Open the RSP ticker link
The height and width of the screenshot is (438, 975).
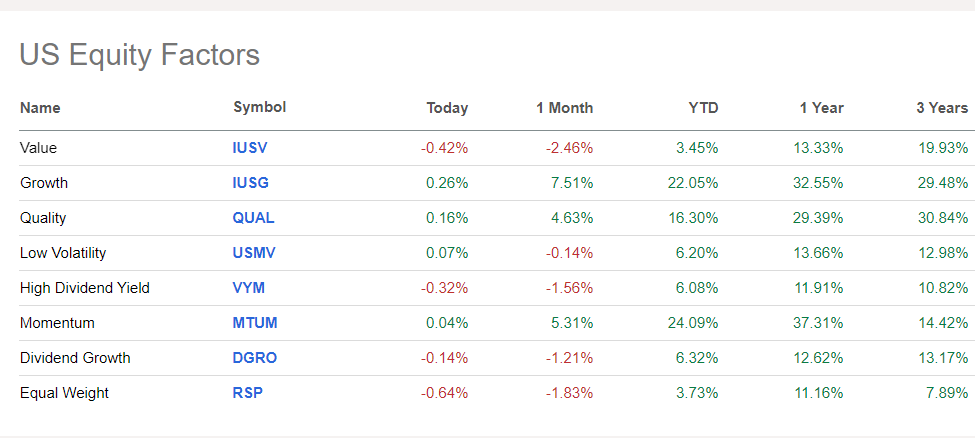click(x=247, y=393)
